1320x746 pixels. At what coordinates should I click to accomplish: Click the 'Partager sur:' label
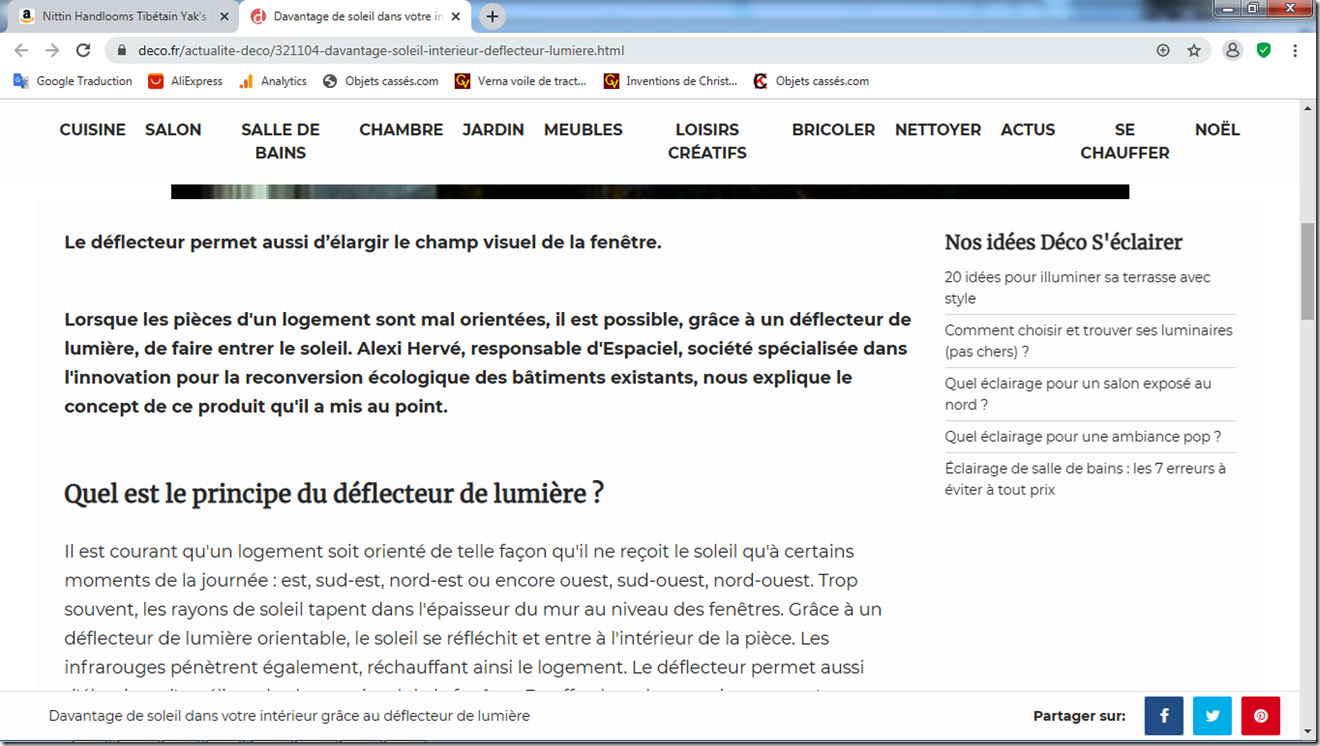pos(1079,716)
